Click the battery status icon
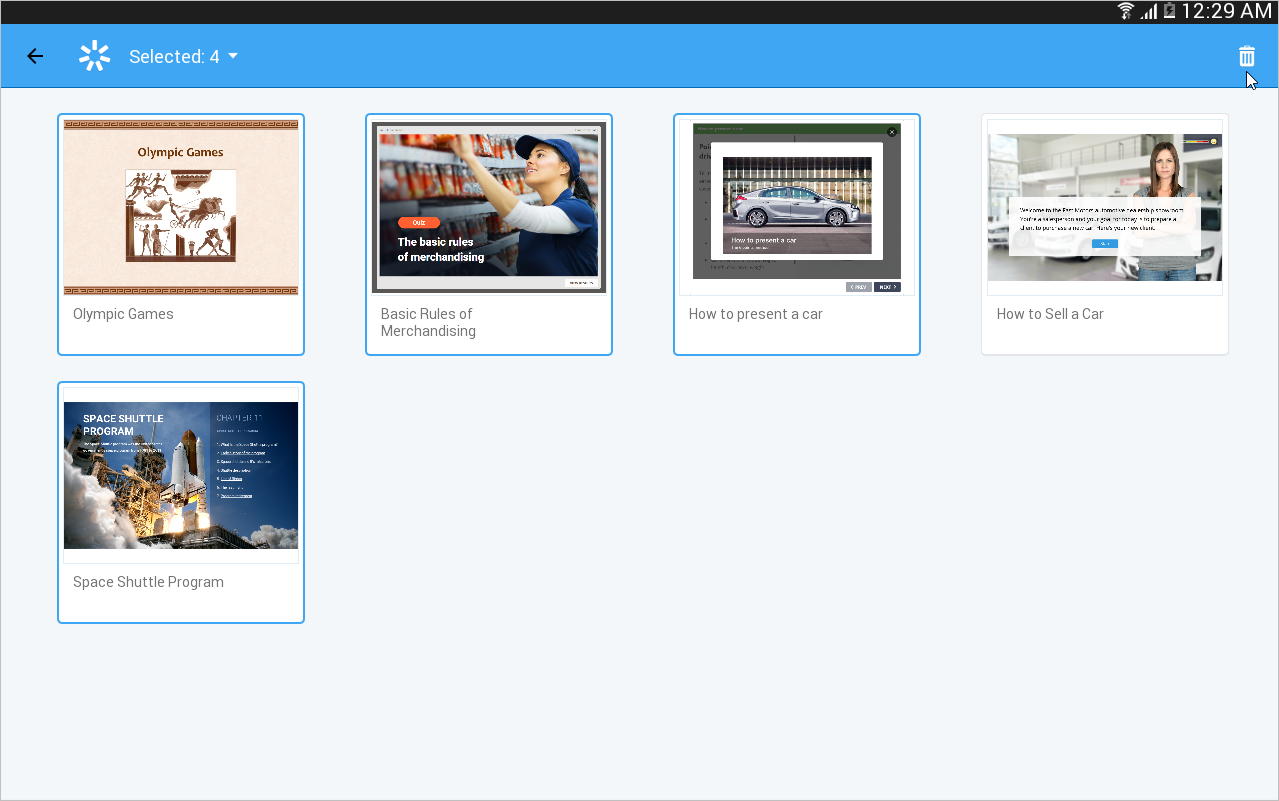Screen dimensions: 1279x801 click(x=1168, y=11)
